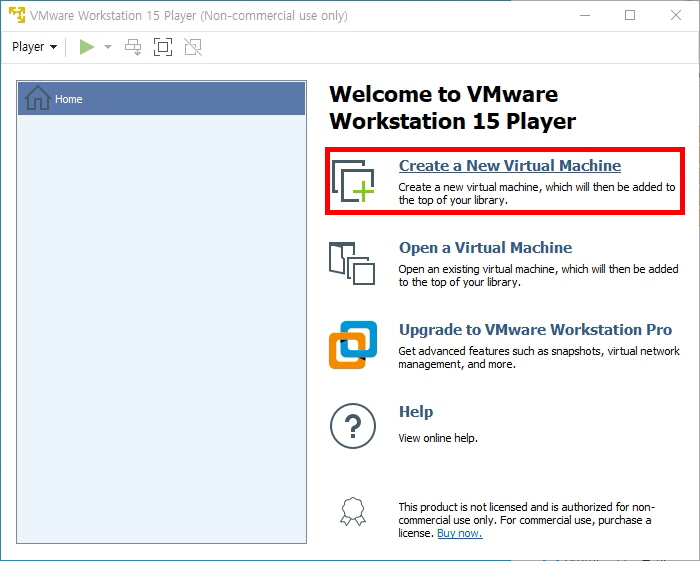The image size is (700, 561).
Task: Click the Workstation Pro orange-blue logo icon
Action: tap(353, 345)
